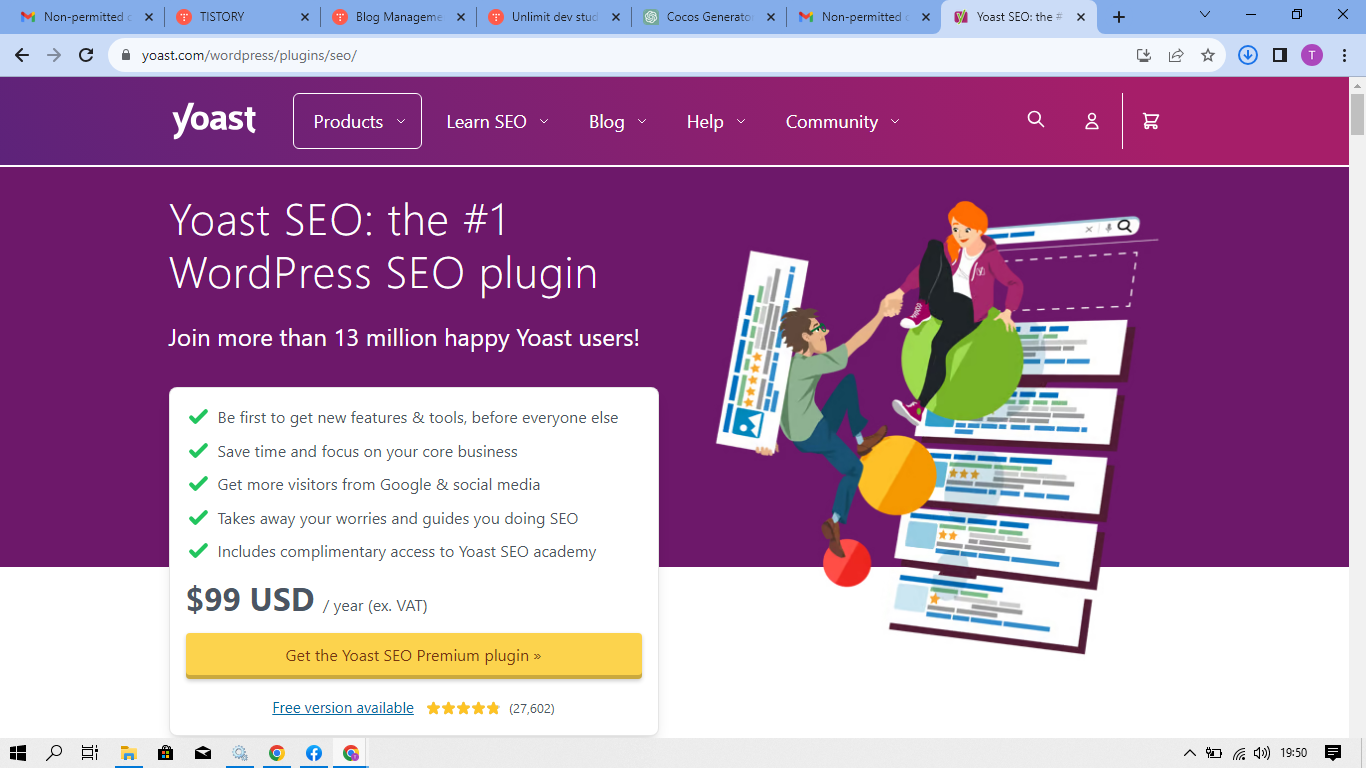Screen dimensions: 1366x768
Task: Reload the page with the refresh icon
Action: click(87, 55)
